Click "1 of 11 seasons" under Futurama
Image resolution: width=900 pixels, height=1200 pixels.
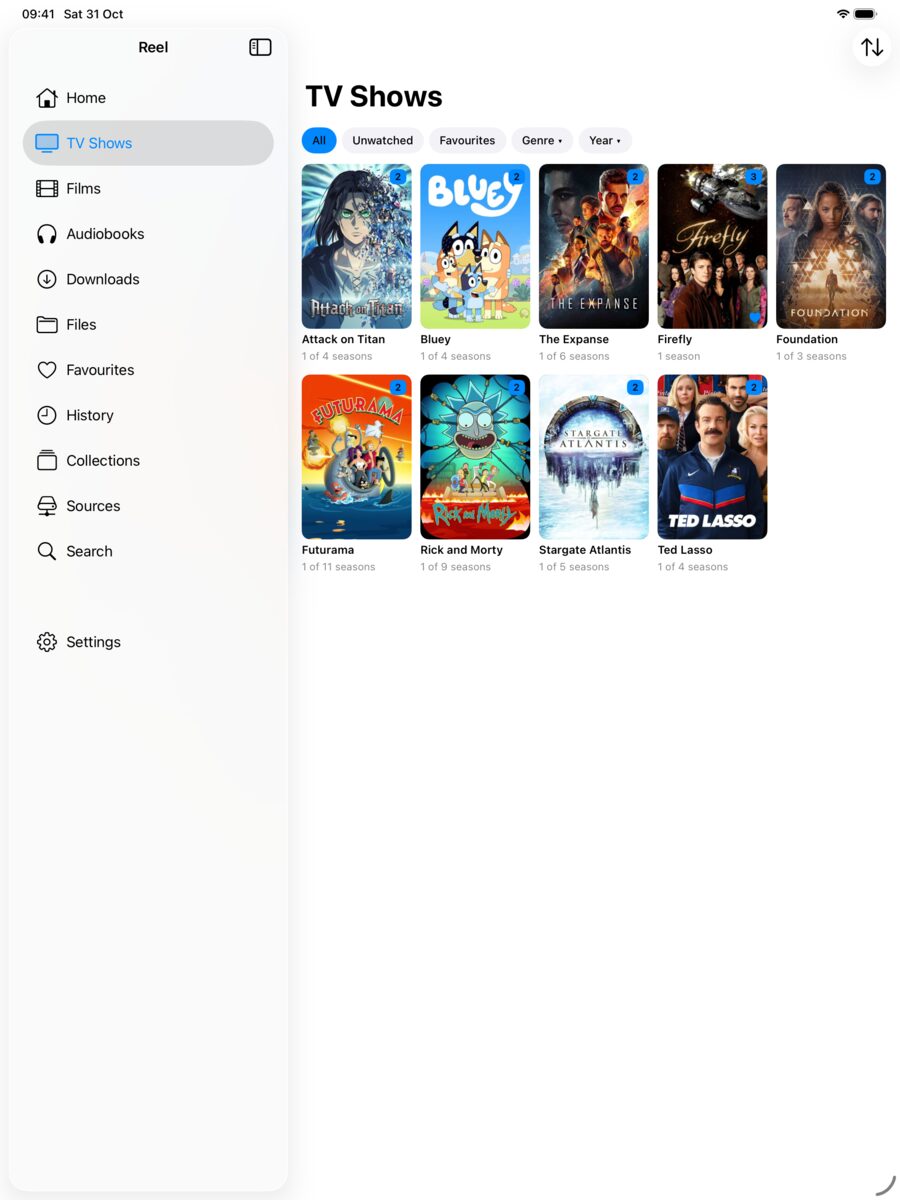[339, 567]
